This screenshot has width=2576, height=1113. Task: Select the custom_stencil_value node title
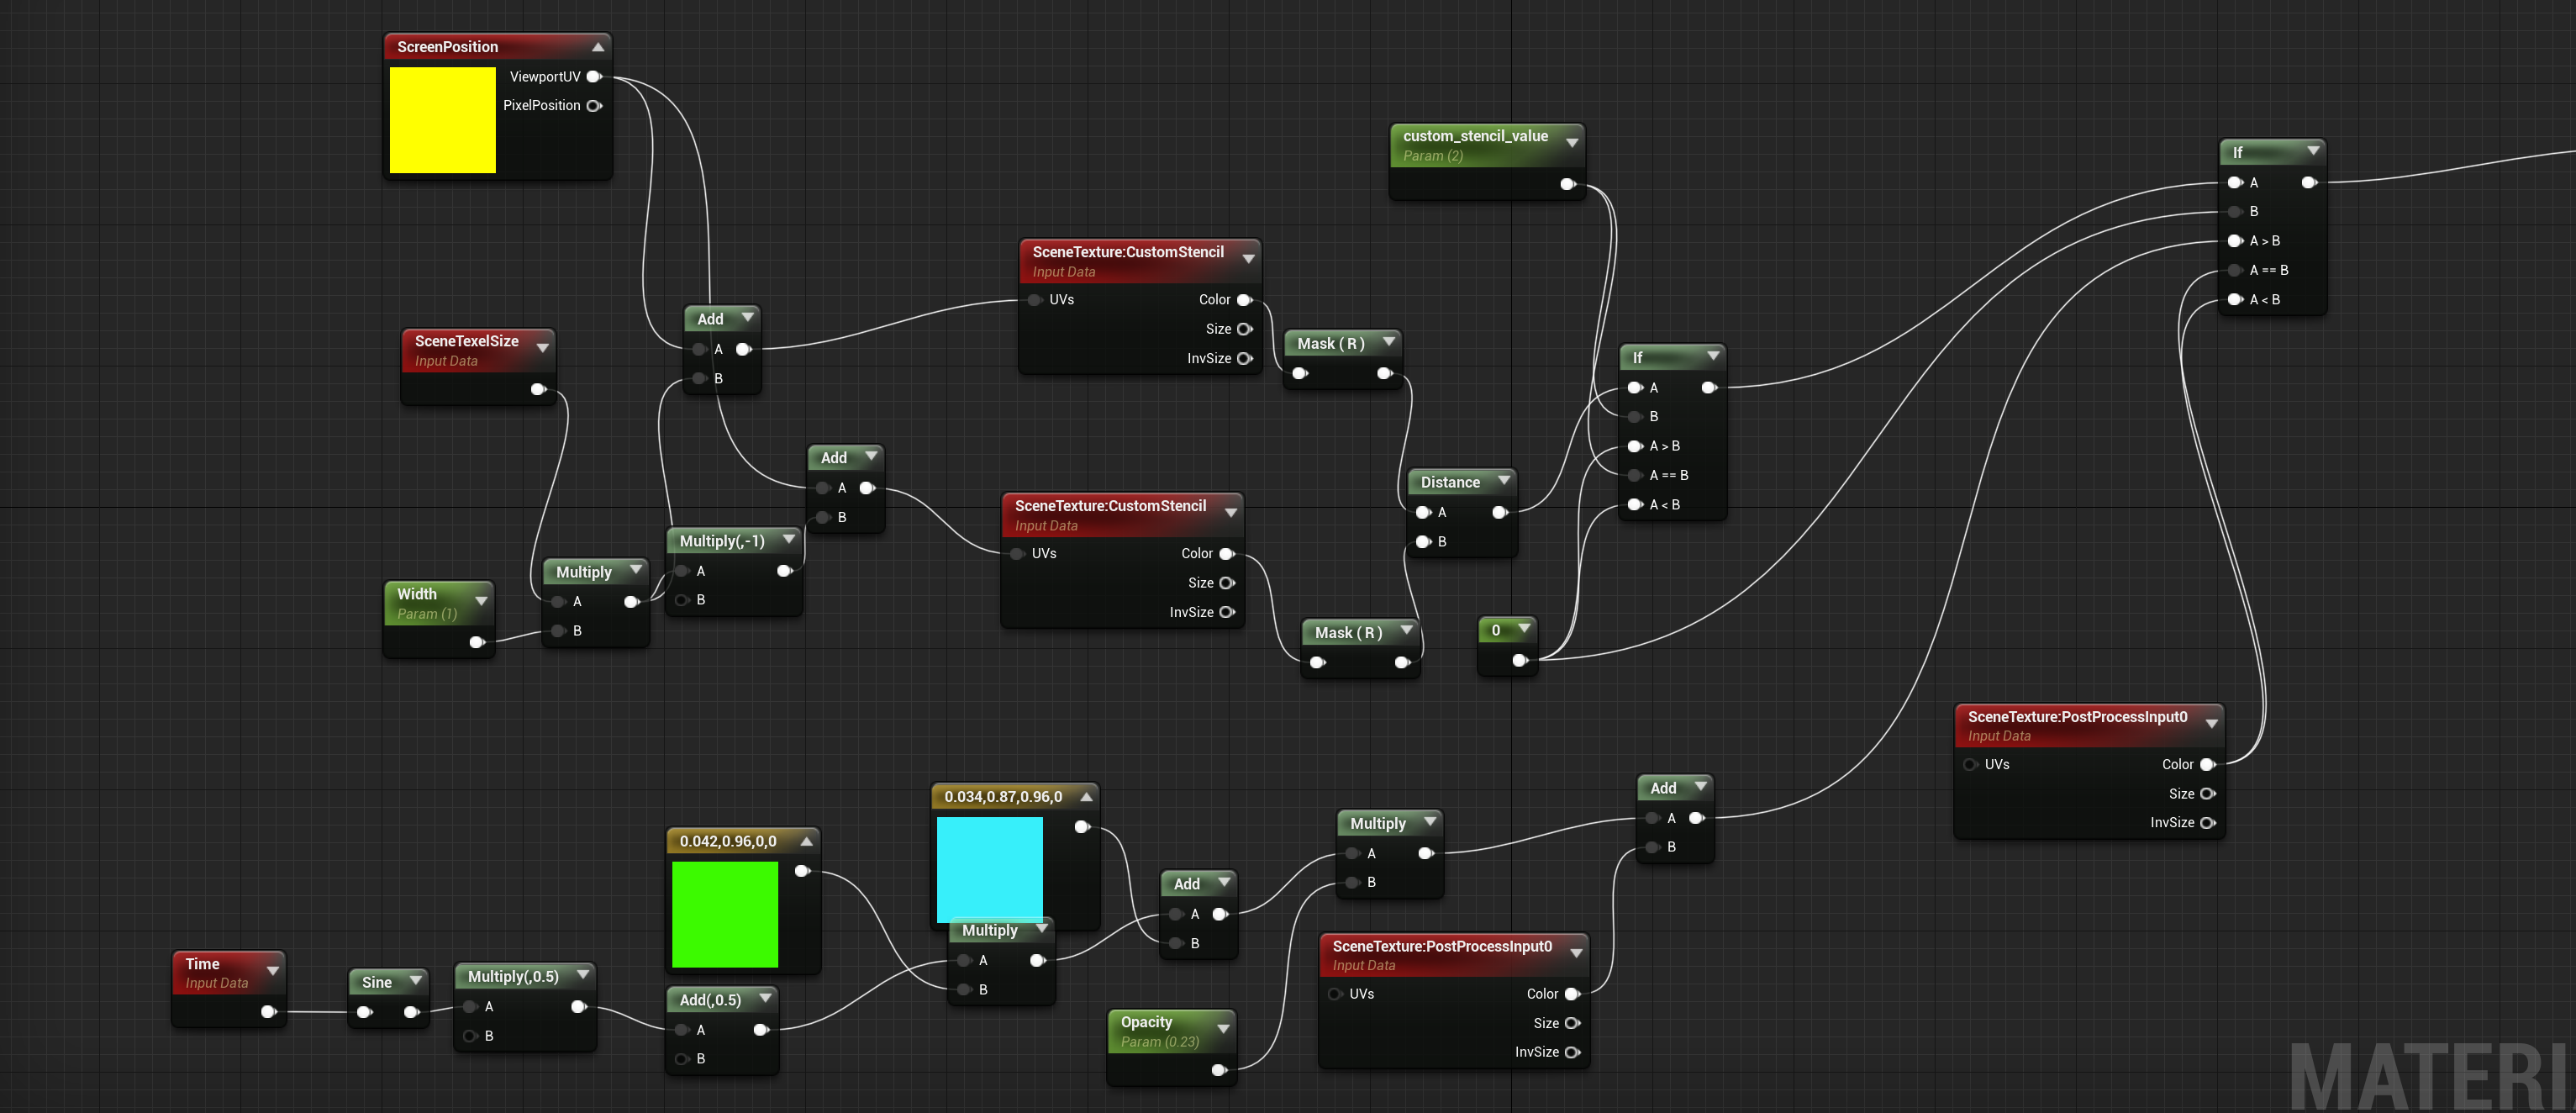(1475, 136)
